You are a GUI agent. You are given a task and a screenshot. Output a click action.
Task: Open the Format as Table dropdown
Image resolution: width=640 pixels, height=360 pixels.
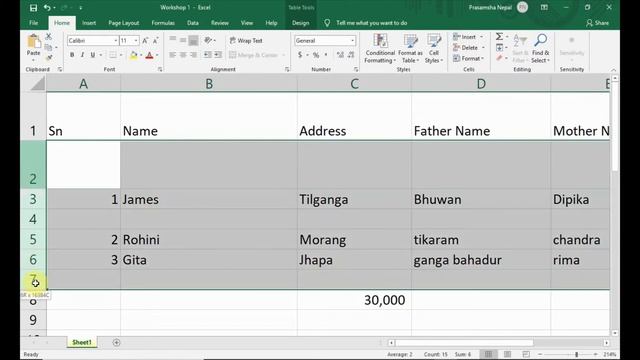coord(410,49)
